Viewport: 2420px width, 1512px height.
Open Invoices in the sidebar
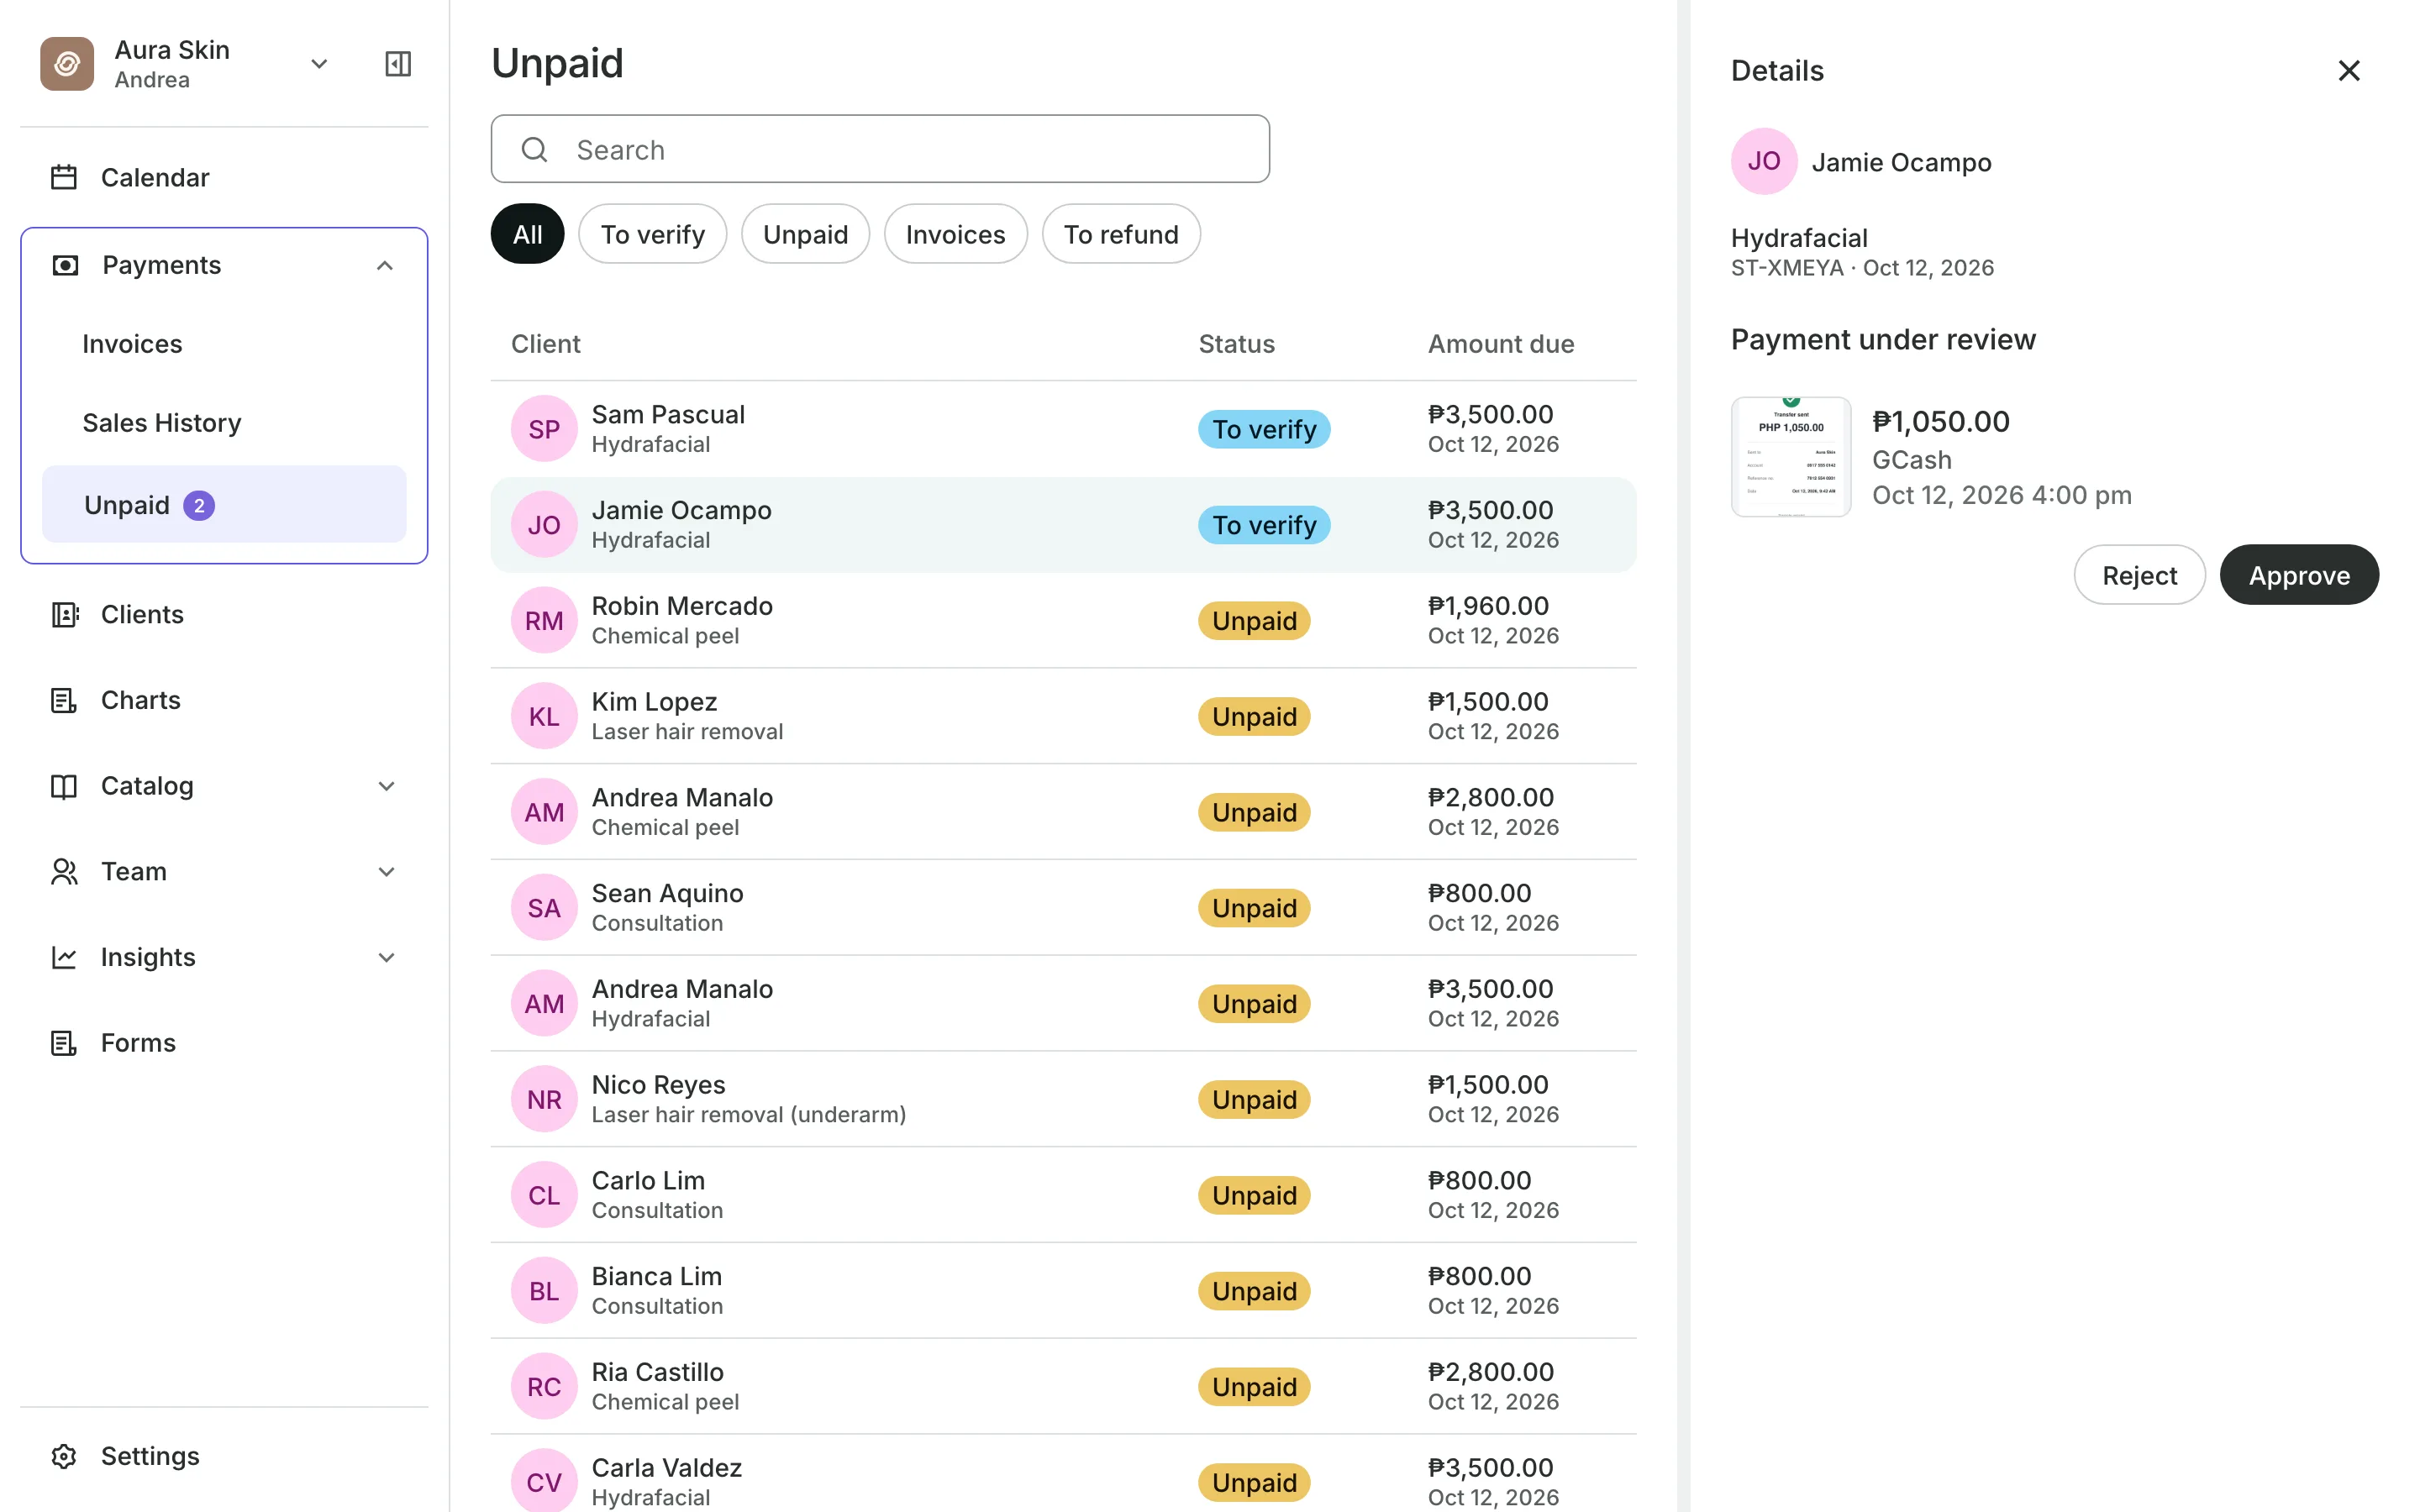coord(224,344)
